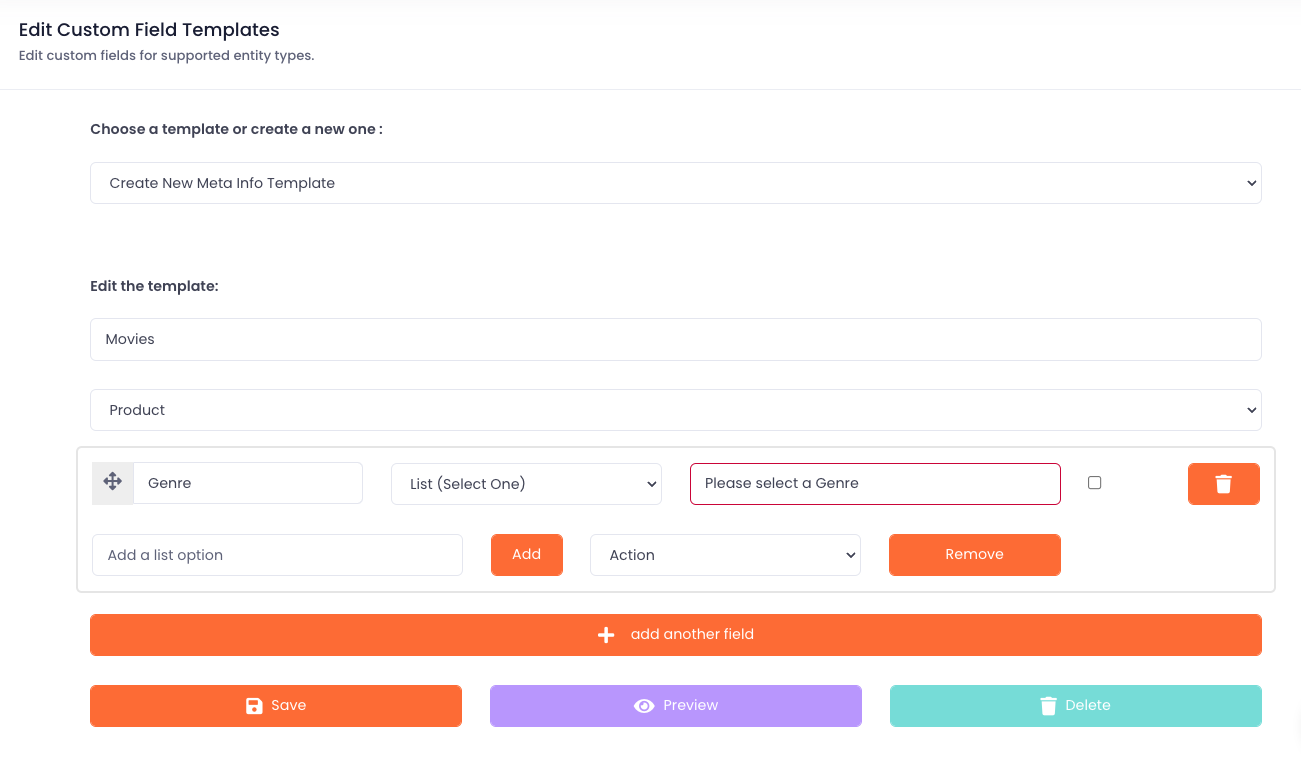Click the add another field button

[x=676, y=635]
